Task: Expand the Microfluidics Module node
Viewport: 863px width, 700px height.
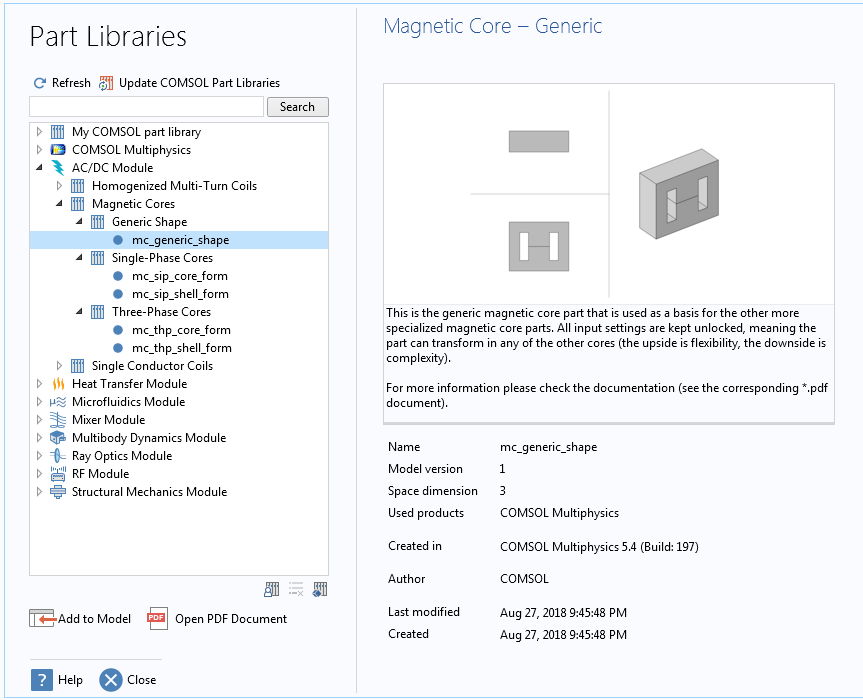Action: (x=39, y=402)
